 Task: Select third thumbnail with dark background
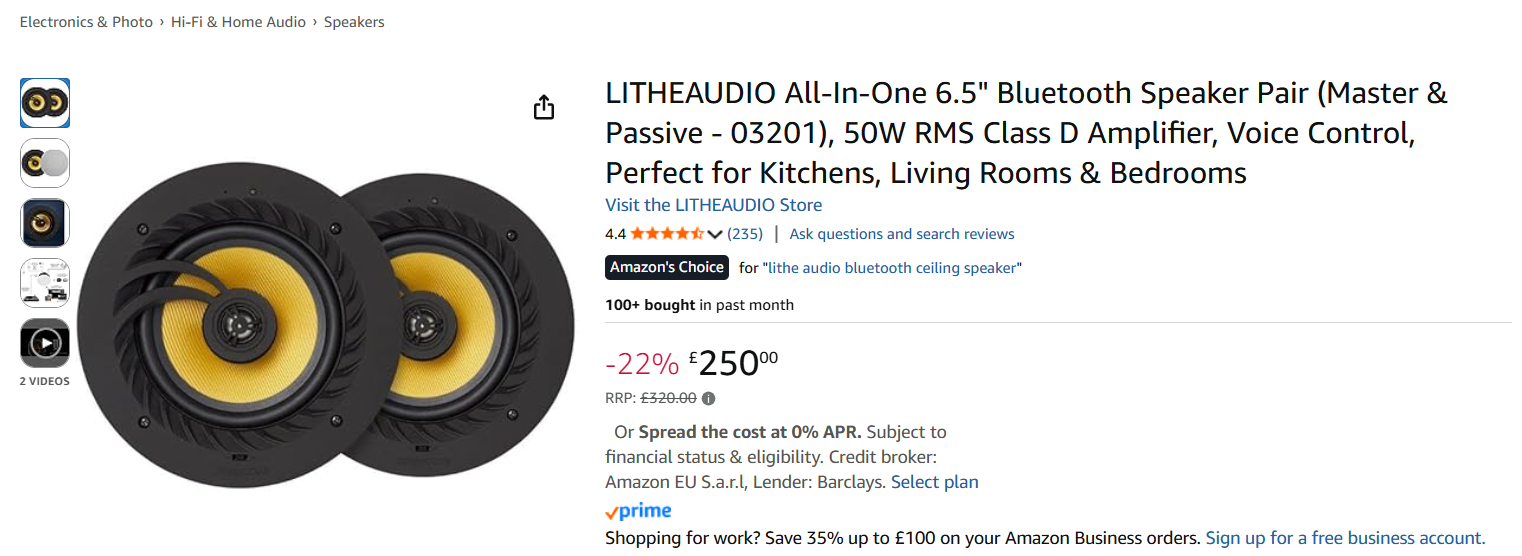(45, 223)
